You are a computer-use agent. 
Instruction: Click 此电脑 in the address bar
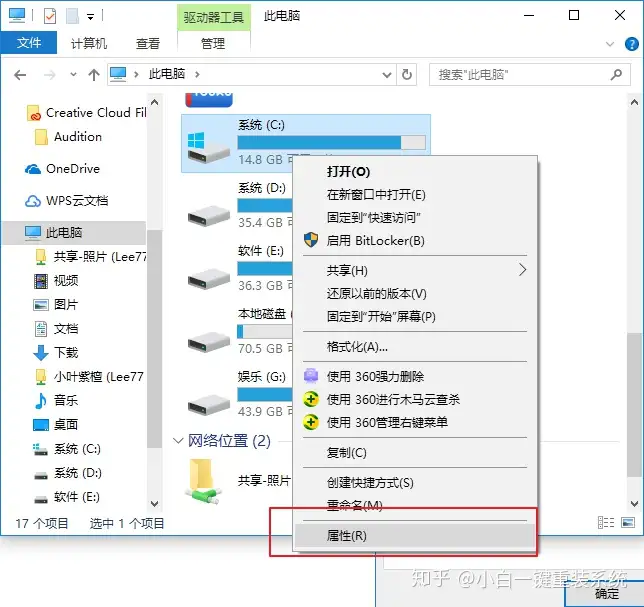tap(166, 74)
